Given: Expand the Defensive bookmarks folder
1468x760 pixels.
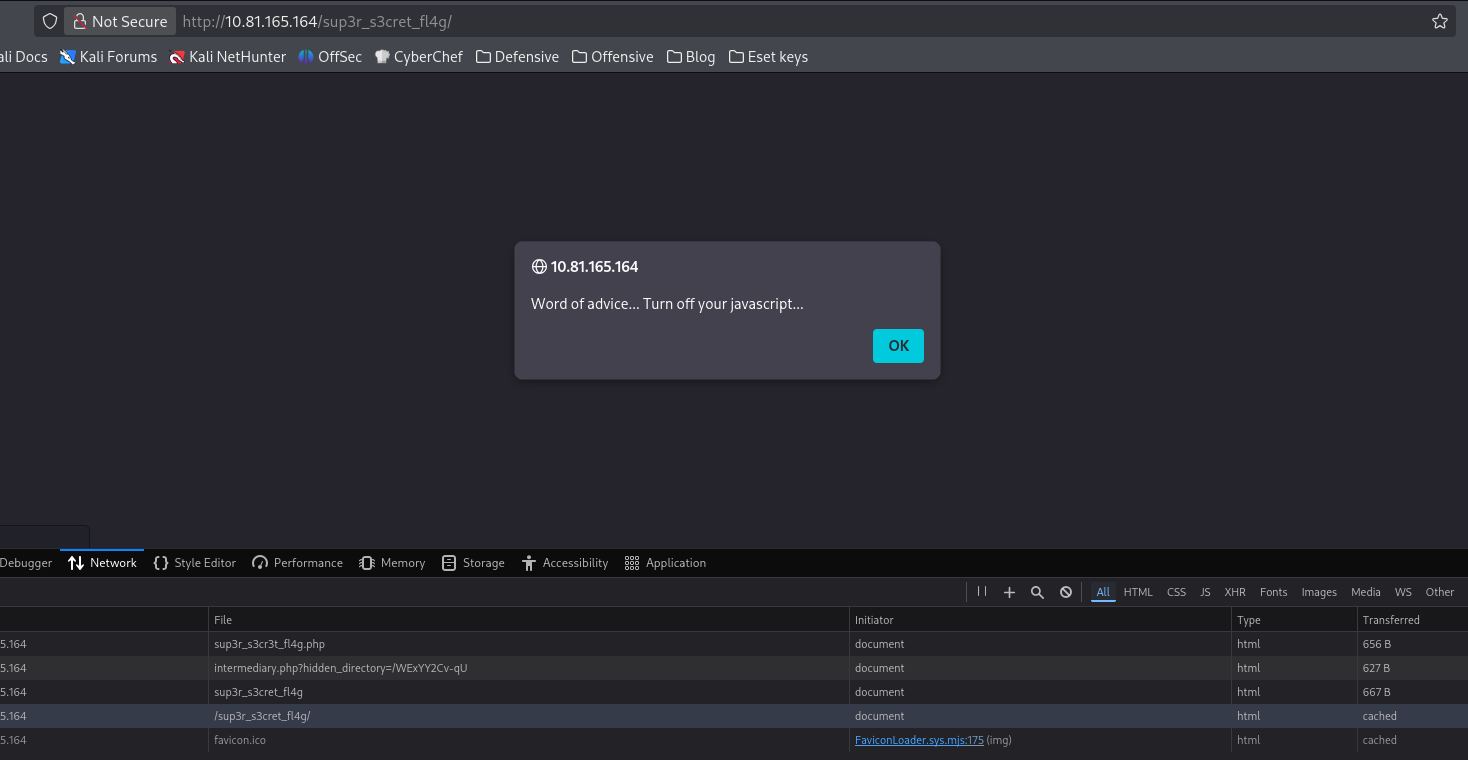Looking at the screenshot, I should click(517, 57).
